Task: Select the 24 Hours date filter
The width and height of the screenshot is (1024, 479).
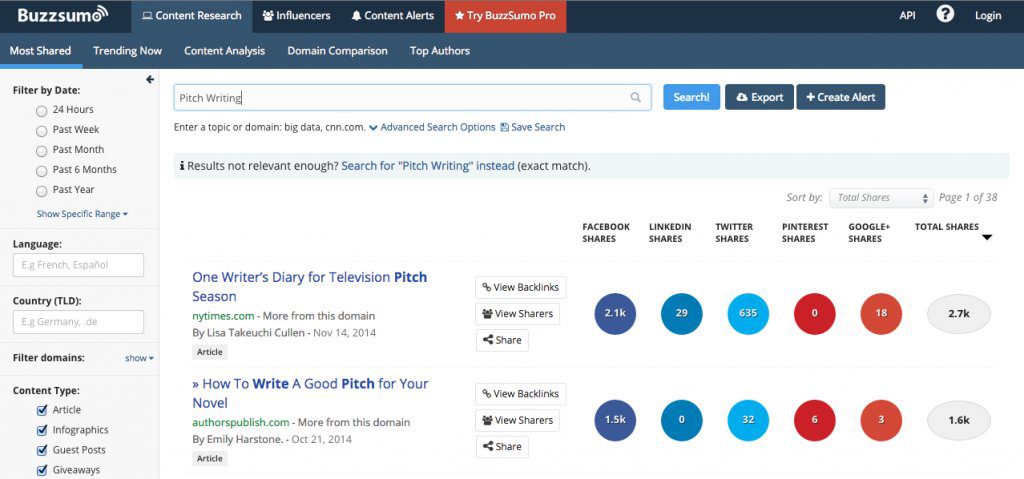Action: (x=42, y=111)
